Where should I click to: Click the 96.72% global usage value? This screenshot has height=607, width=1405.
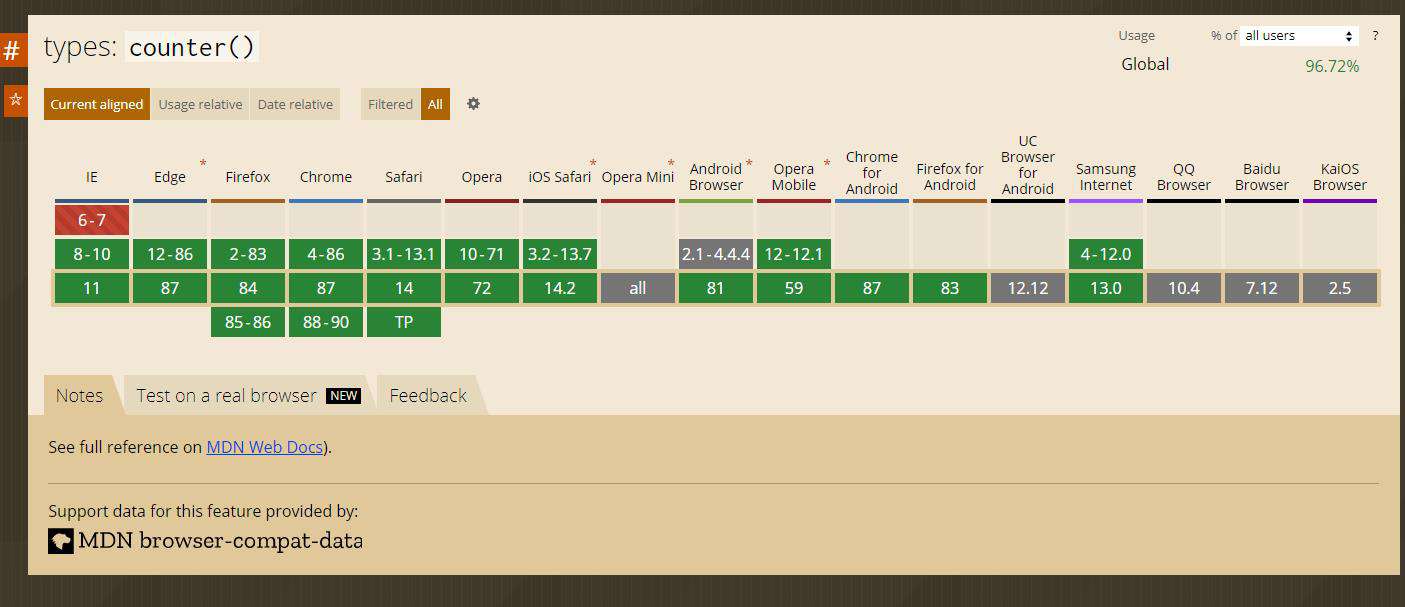(x=1332, y=66)
